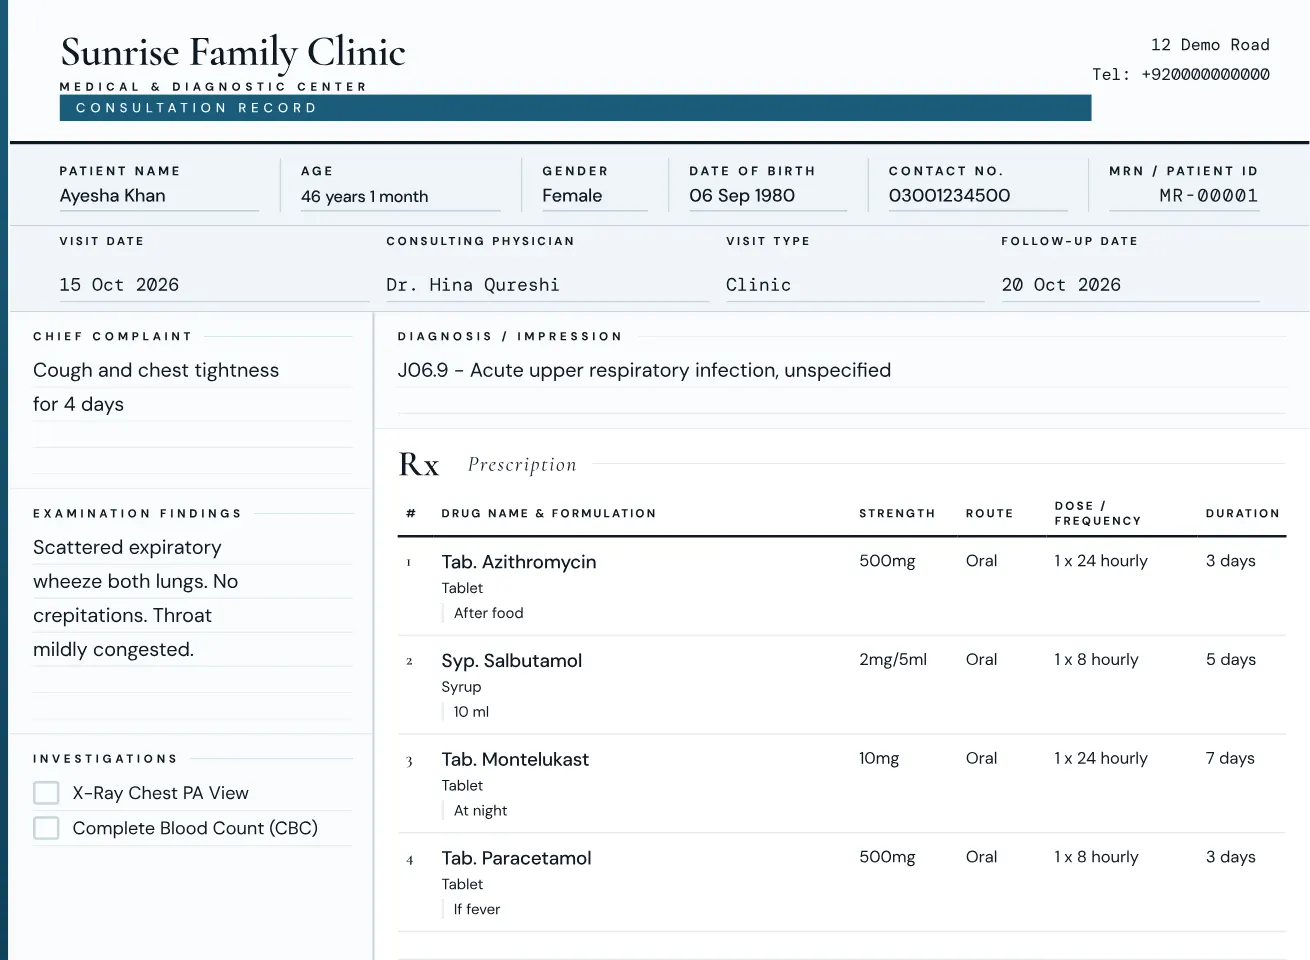The image size is (1310, 960).
Task: Click the diagnosis line J06.9 Acute upper respiratory infection
Action: (644, 370)
